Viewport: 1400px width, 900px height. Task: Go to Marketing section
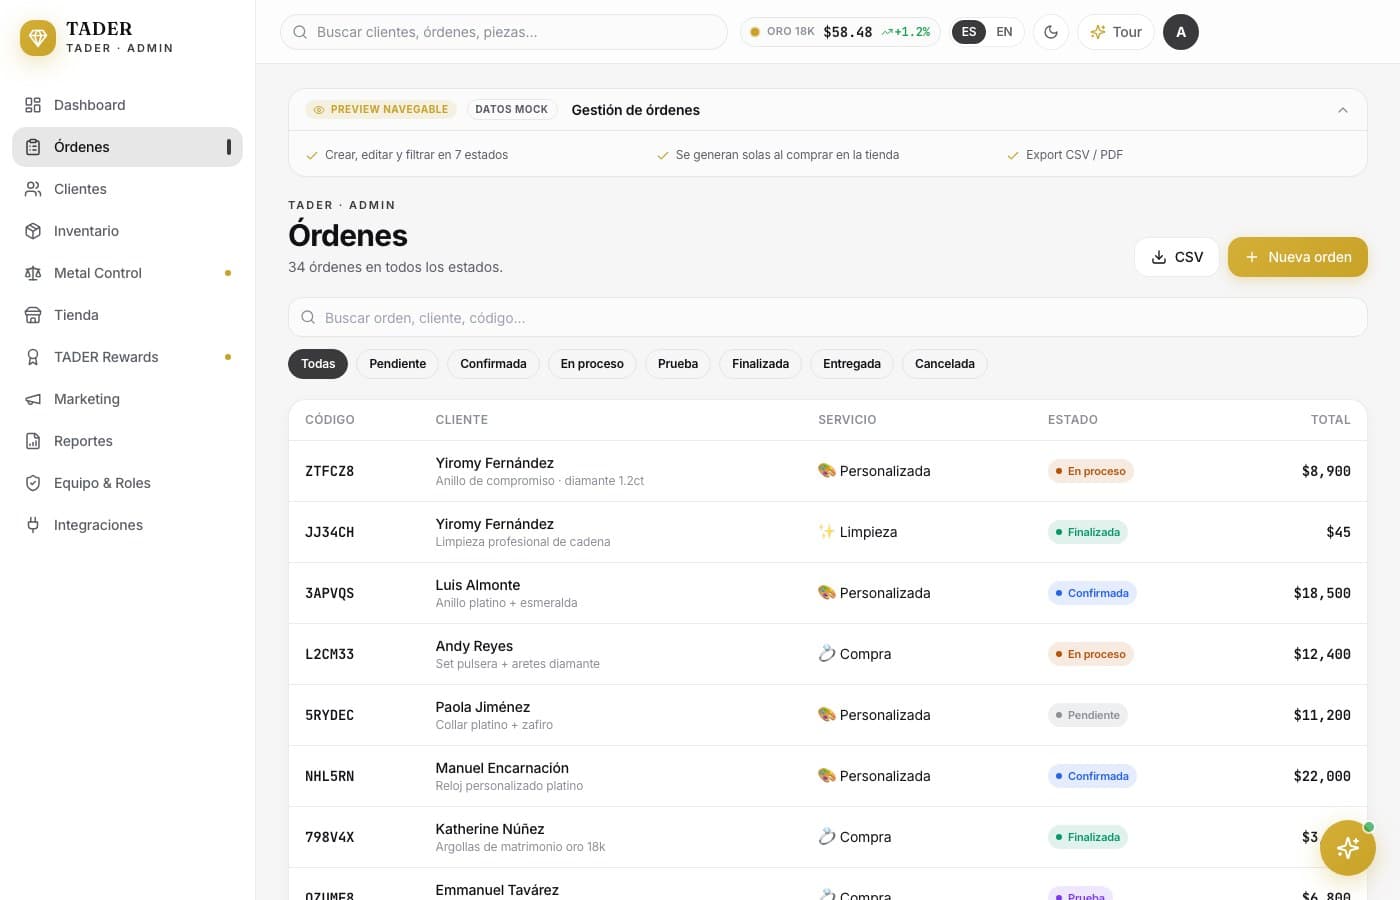[127, 399]
